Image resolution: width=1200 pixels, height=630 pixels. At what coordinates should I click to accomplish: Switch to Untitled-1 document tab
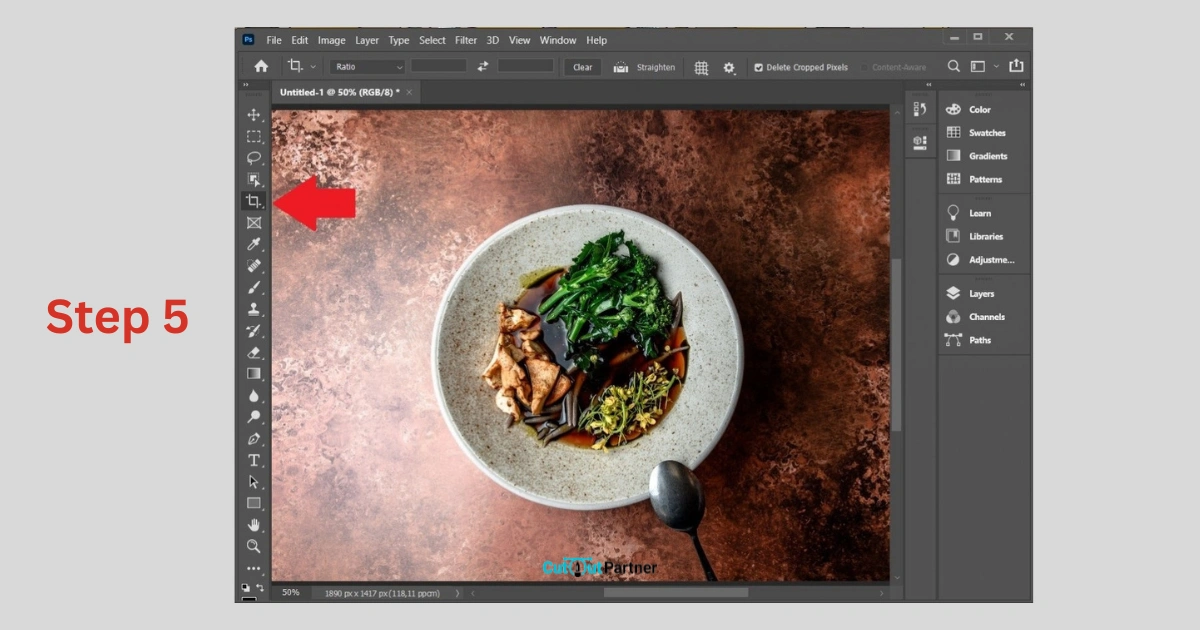(x=338, y=92)
